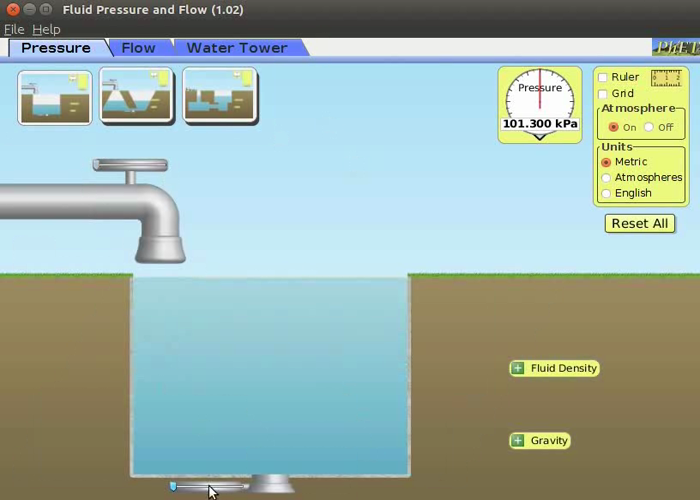This screenshot has width=700, height=500.
Task: Expand the Gravity panel
Action: click(518, 440)
